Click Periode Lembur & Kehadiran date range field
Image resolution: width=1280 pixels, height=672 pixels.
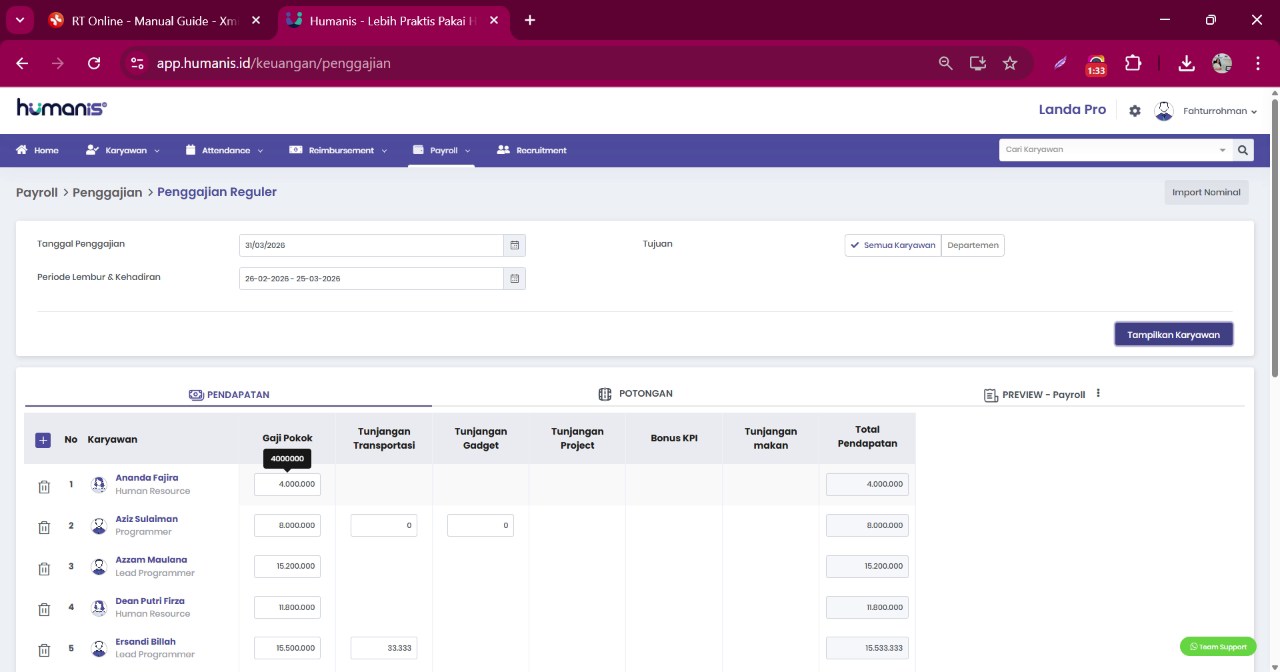(x=371, y=278)
